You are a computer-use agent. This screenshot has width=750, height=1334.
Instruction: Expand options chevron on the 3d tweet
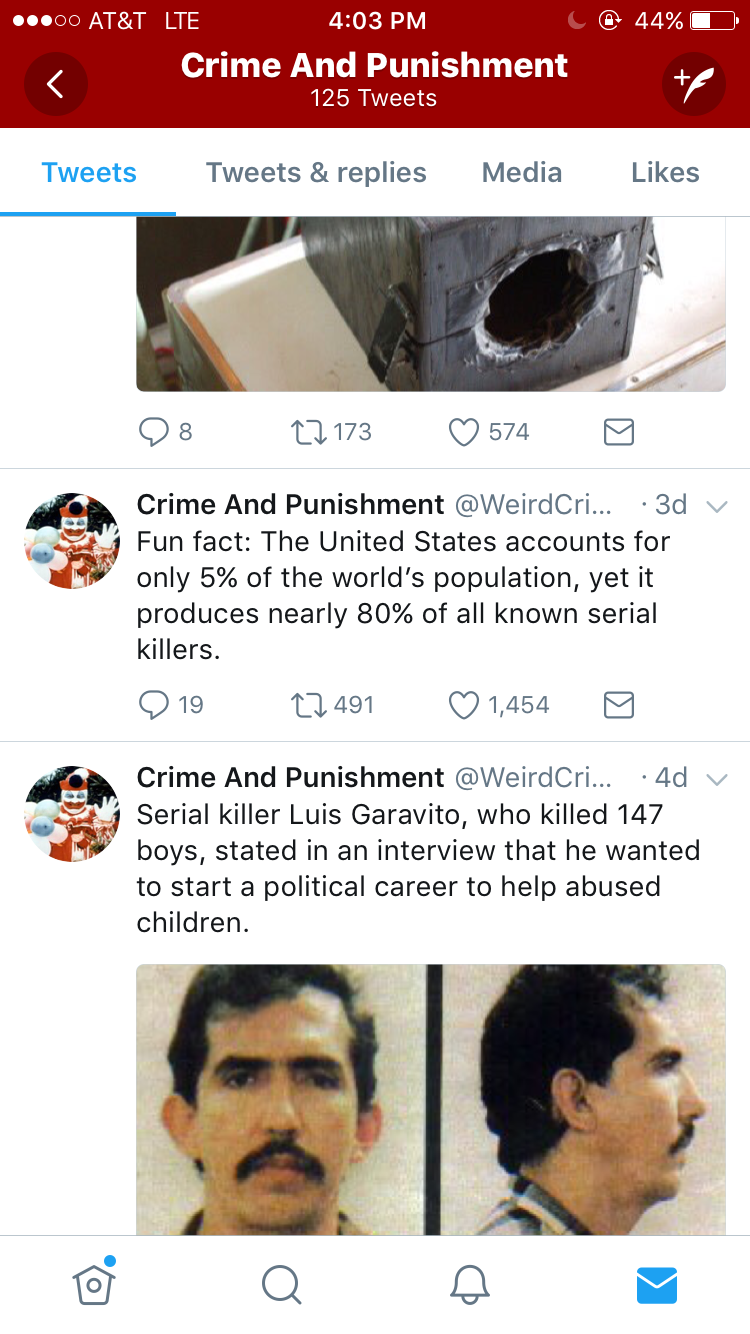point(716,506)
